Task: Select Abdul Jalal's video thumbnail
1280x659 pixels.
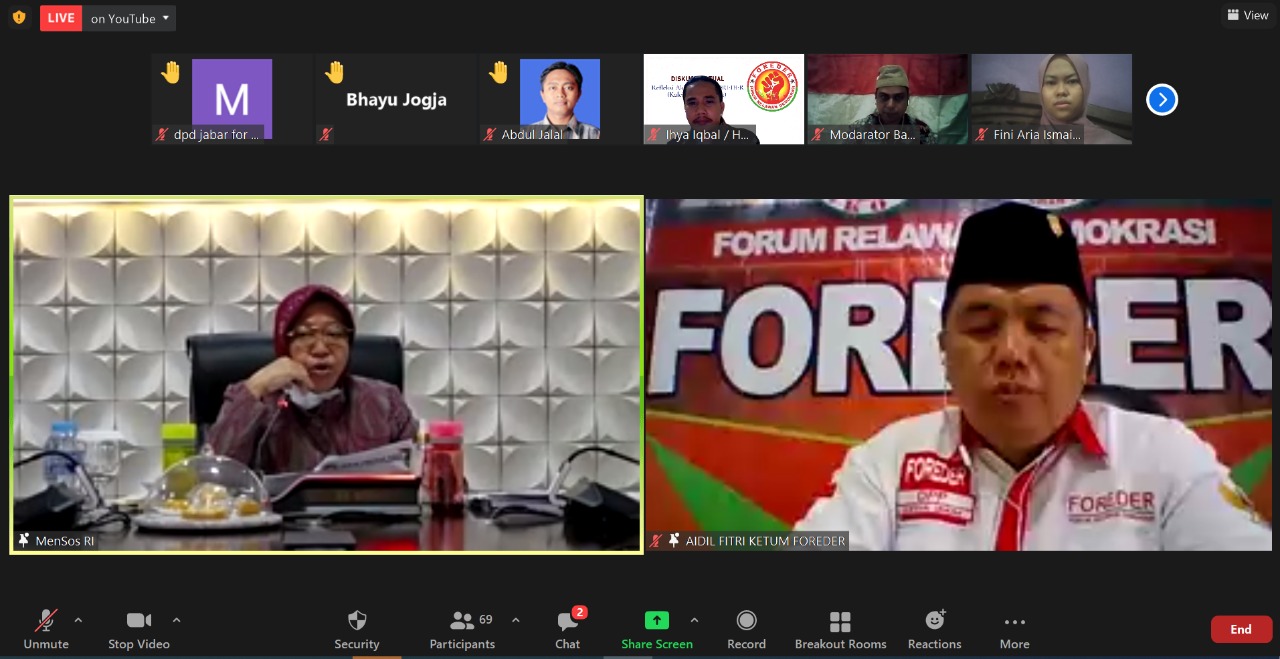Action: coord(560,99)
